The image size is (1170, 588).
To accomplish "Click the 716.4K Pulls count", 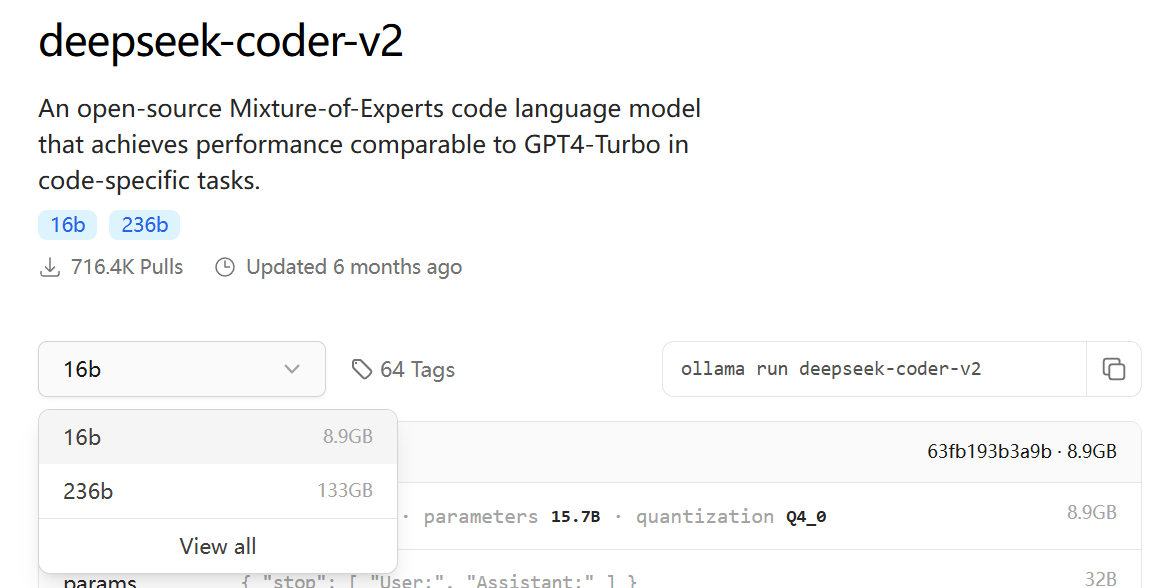I will (126, 267).
